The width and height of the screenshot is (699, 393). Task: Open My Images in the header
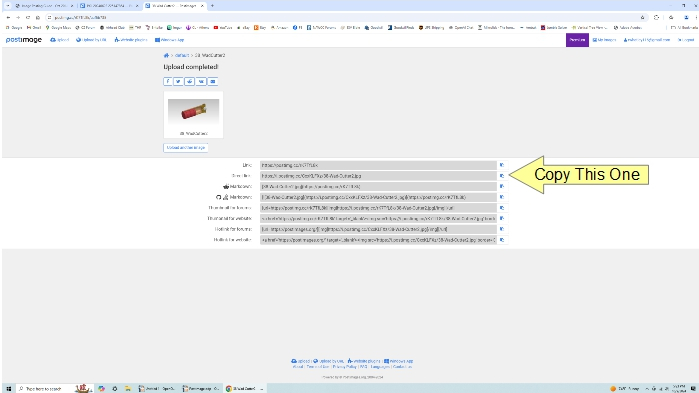point(604,40)
